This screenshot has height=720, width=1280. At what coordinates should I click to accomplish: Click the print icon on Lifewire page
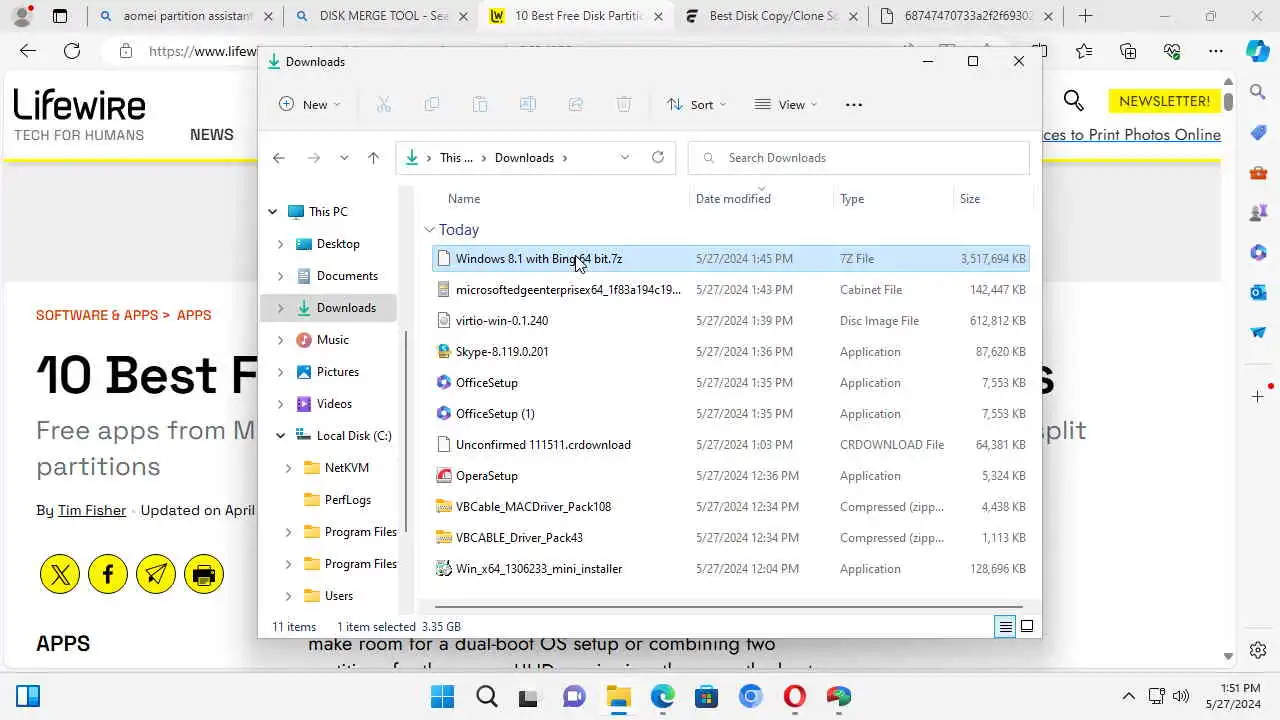204,574
